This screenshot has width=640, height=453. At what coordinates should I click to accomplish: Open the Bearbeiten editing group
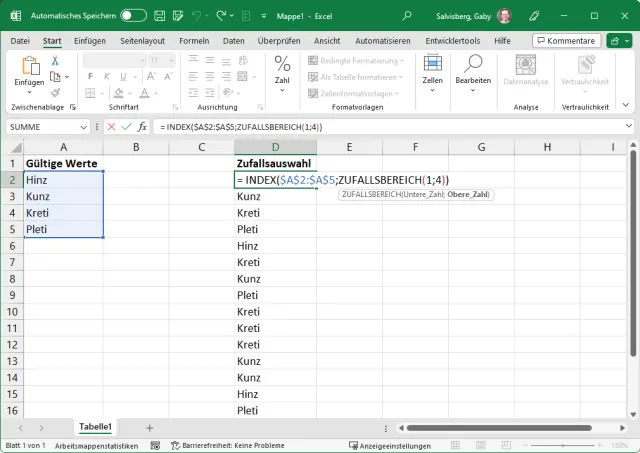tap(473, 71)
